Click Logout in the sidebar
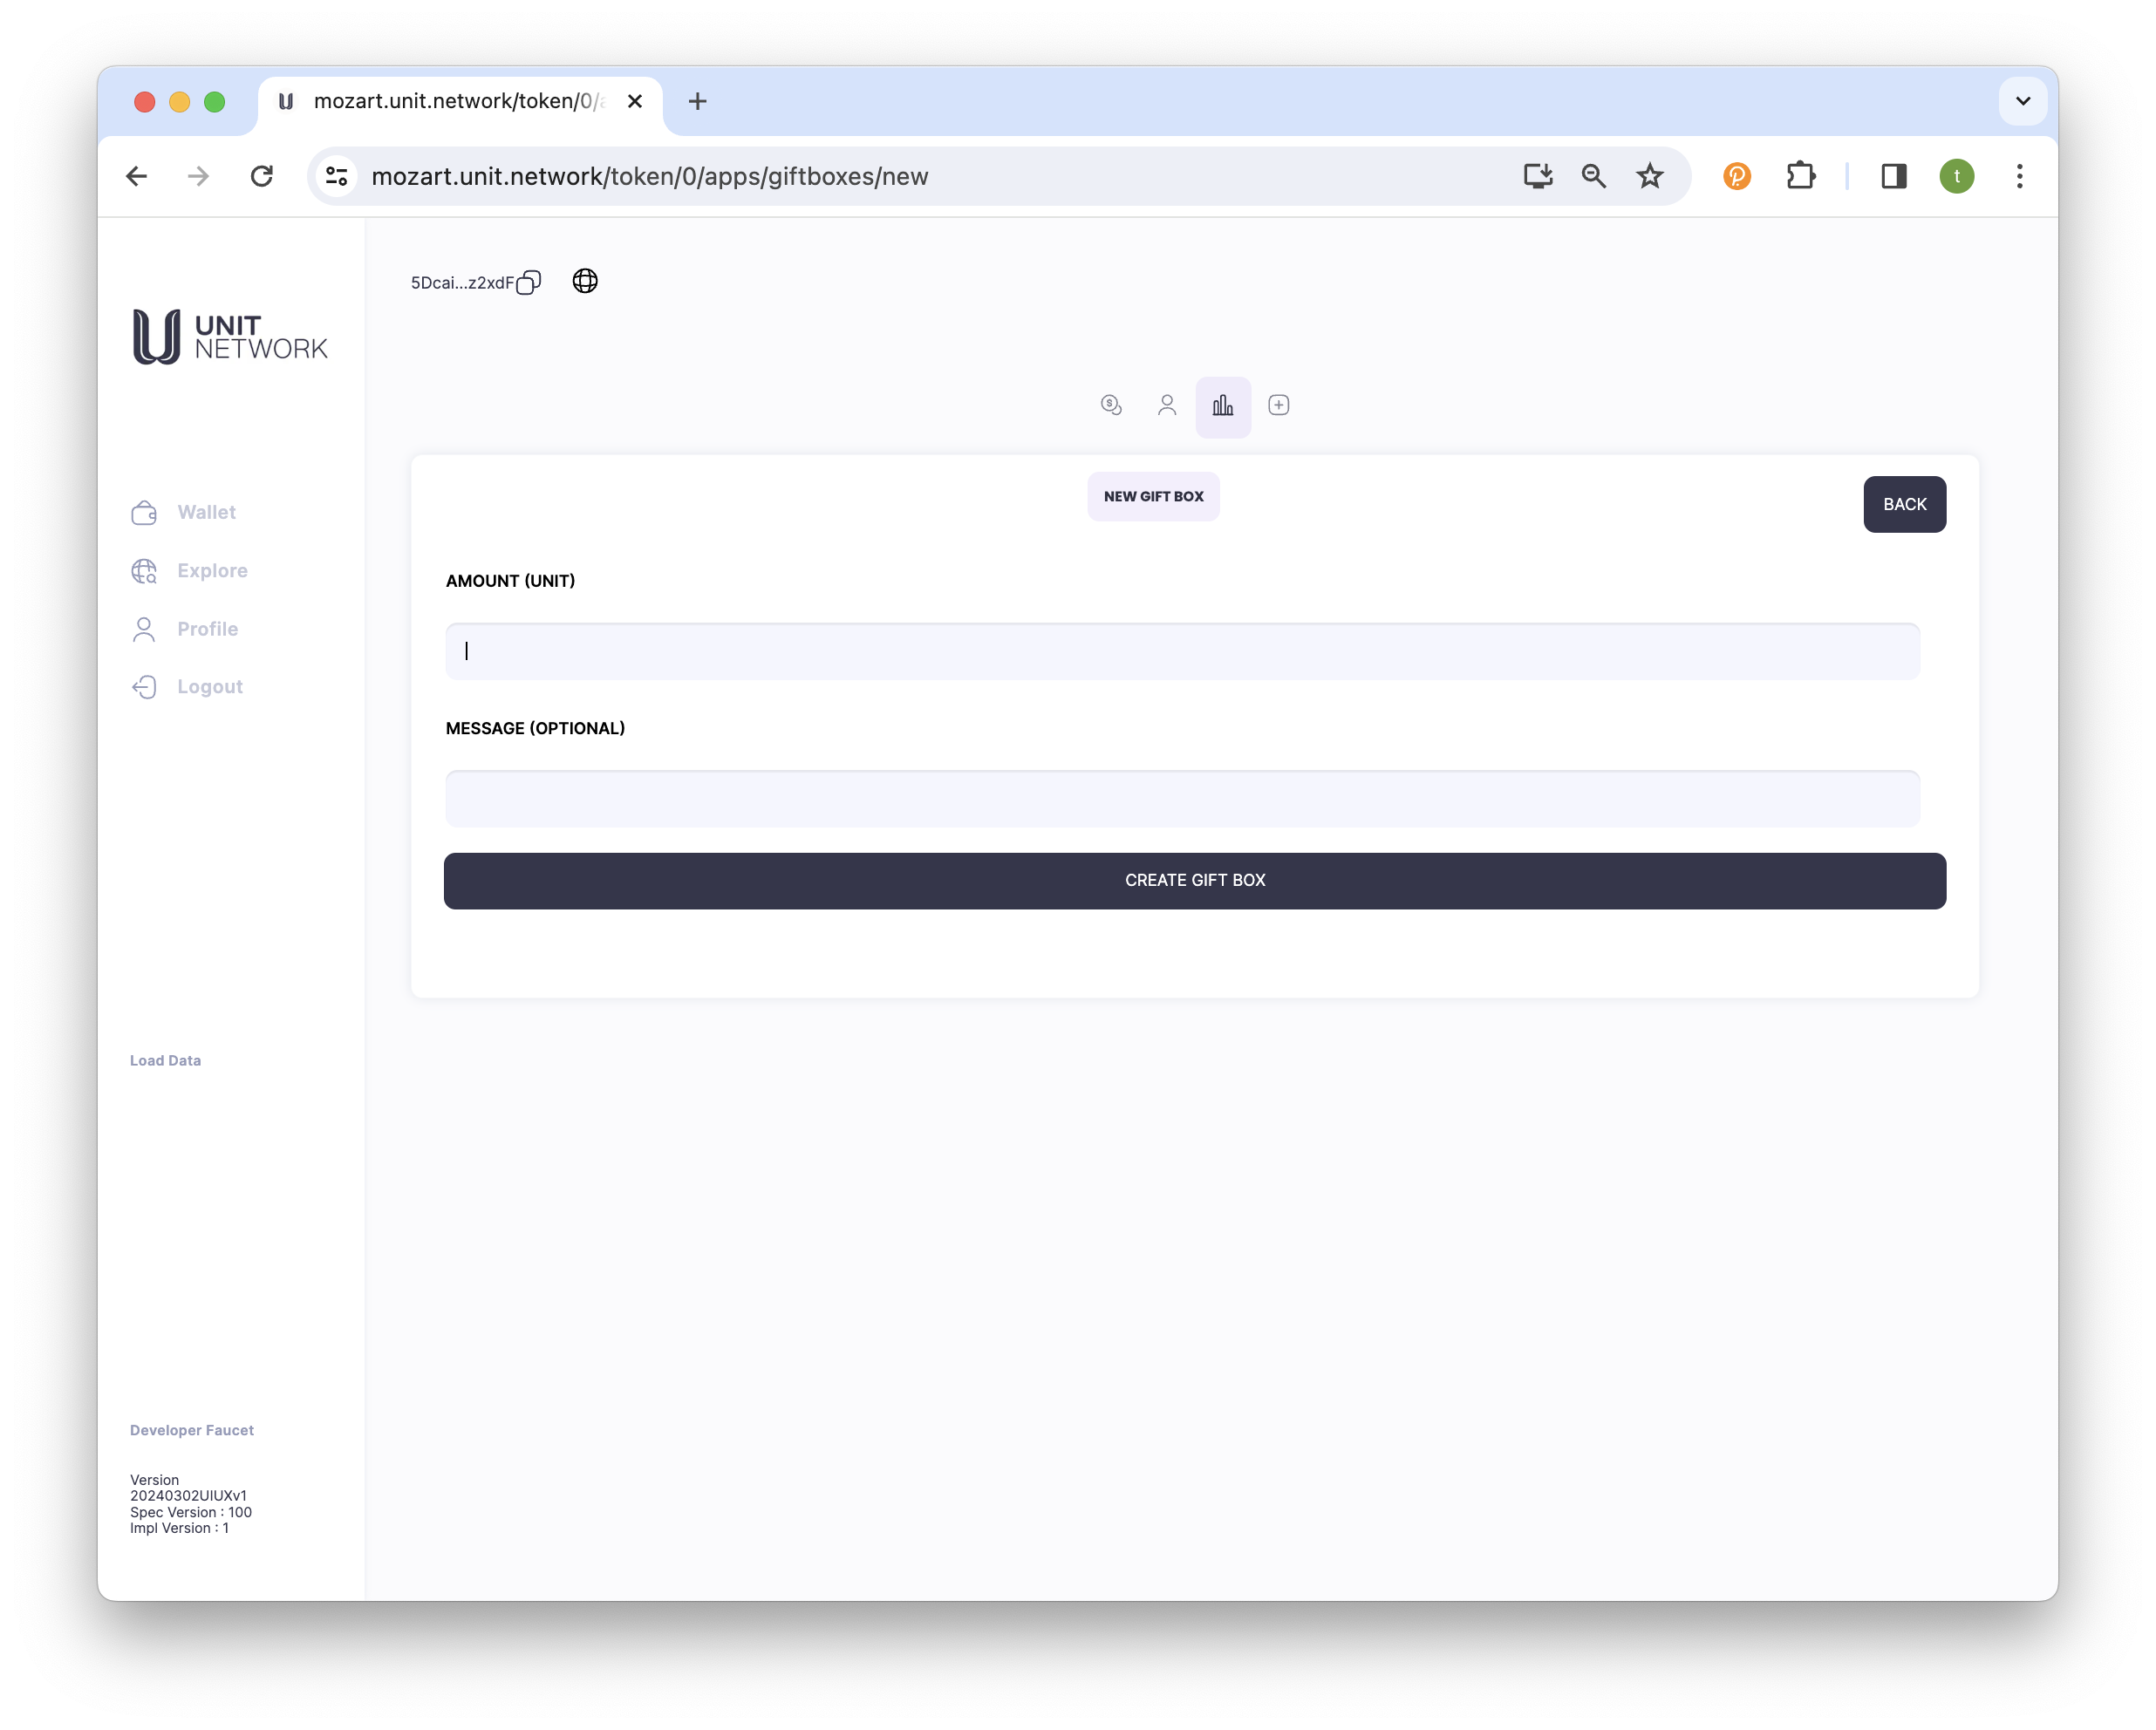Image resolution: width=2156 pixels, height=1730 pixels. (209, 687)
